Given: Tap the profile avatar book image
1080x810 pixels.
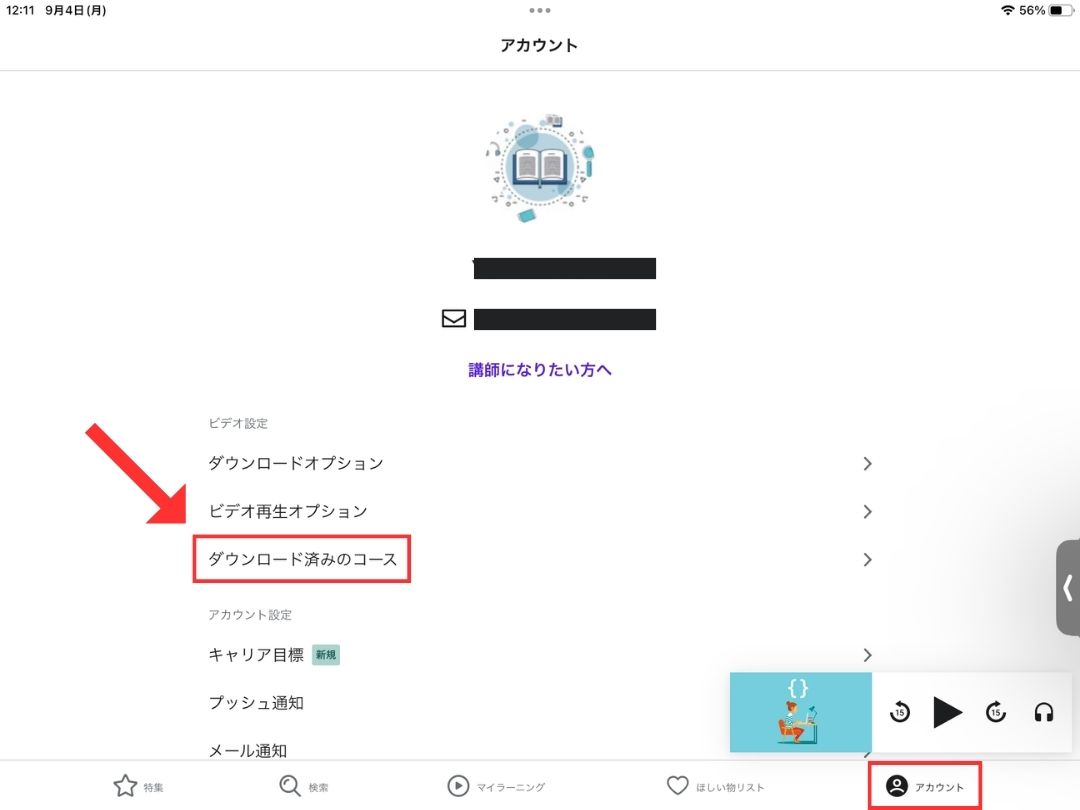Looking at the screenshot, I should click(x=540, y=167).
